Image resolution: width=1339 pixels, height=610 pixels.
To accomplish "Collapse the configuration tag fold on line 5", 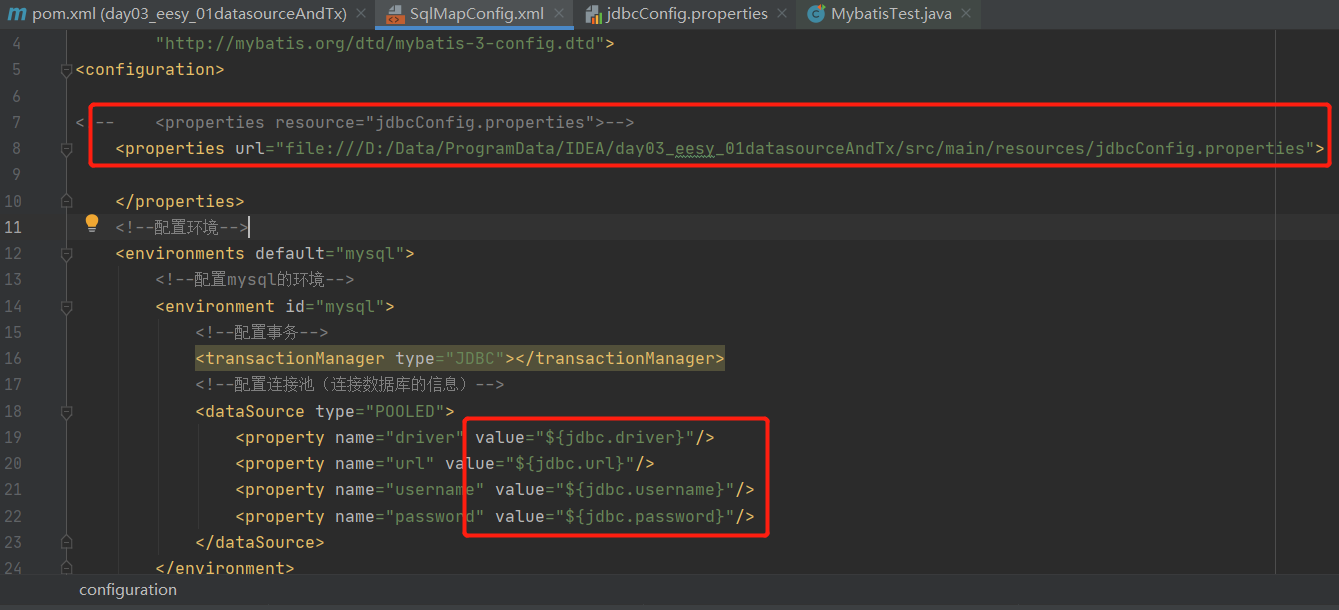I will (x=66, y=70).
